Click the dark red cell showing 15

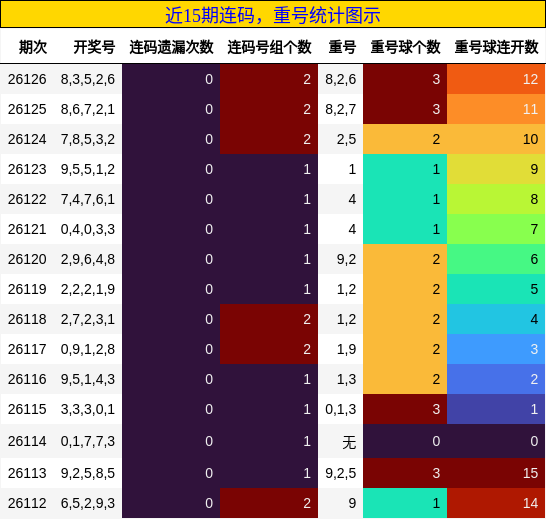point(496,473)
